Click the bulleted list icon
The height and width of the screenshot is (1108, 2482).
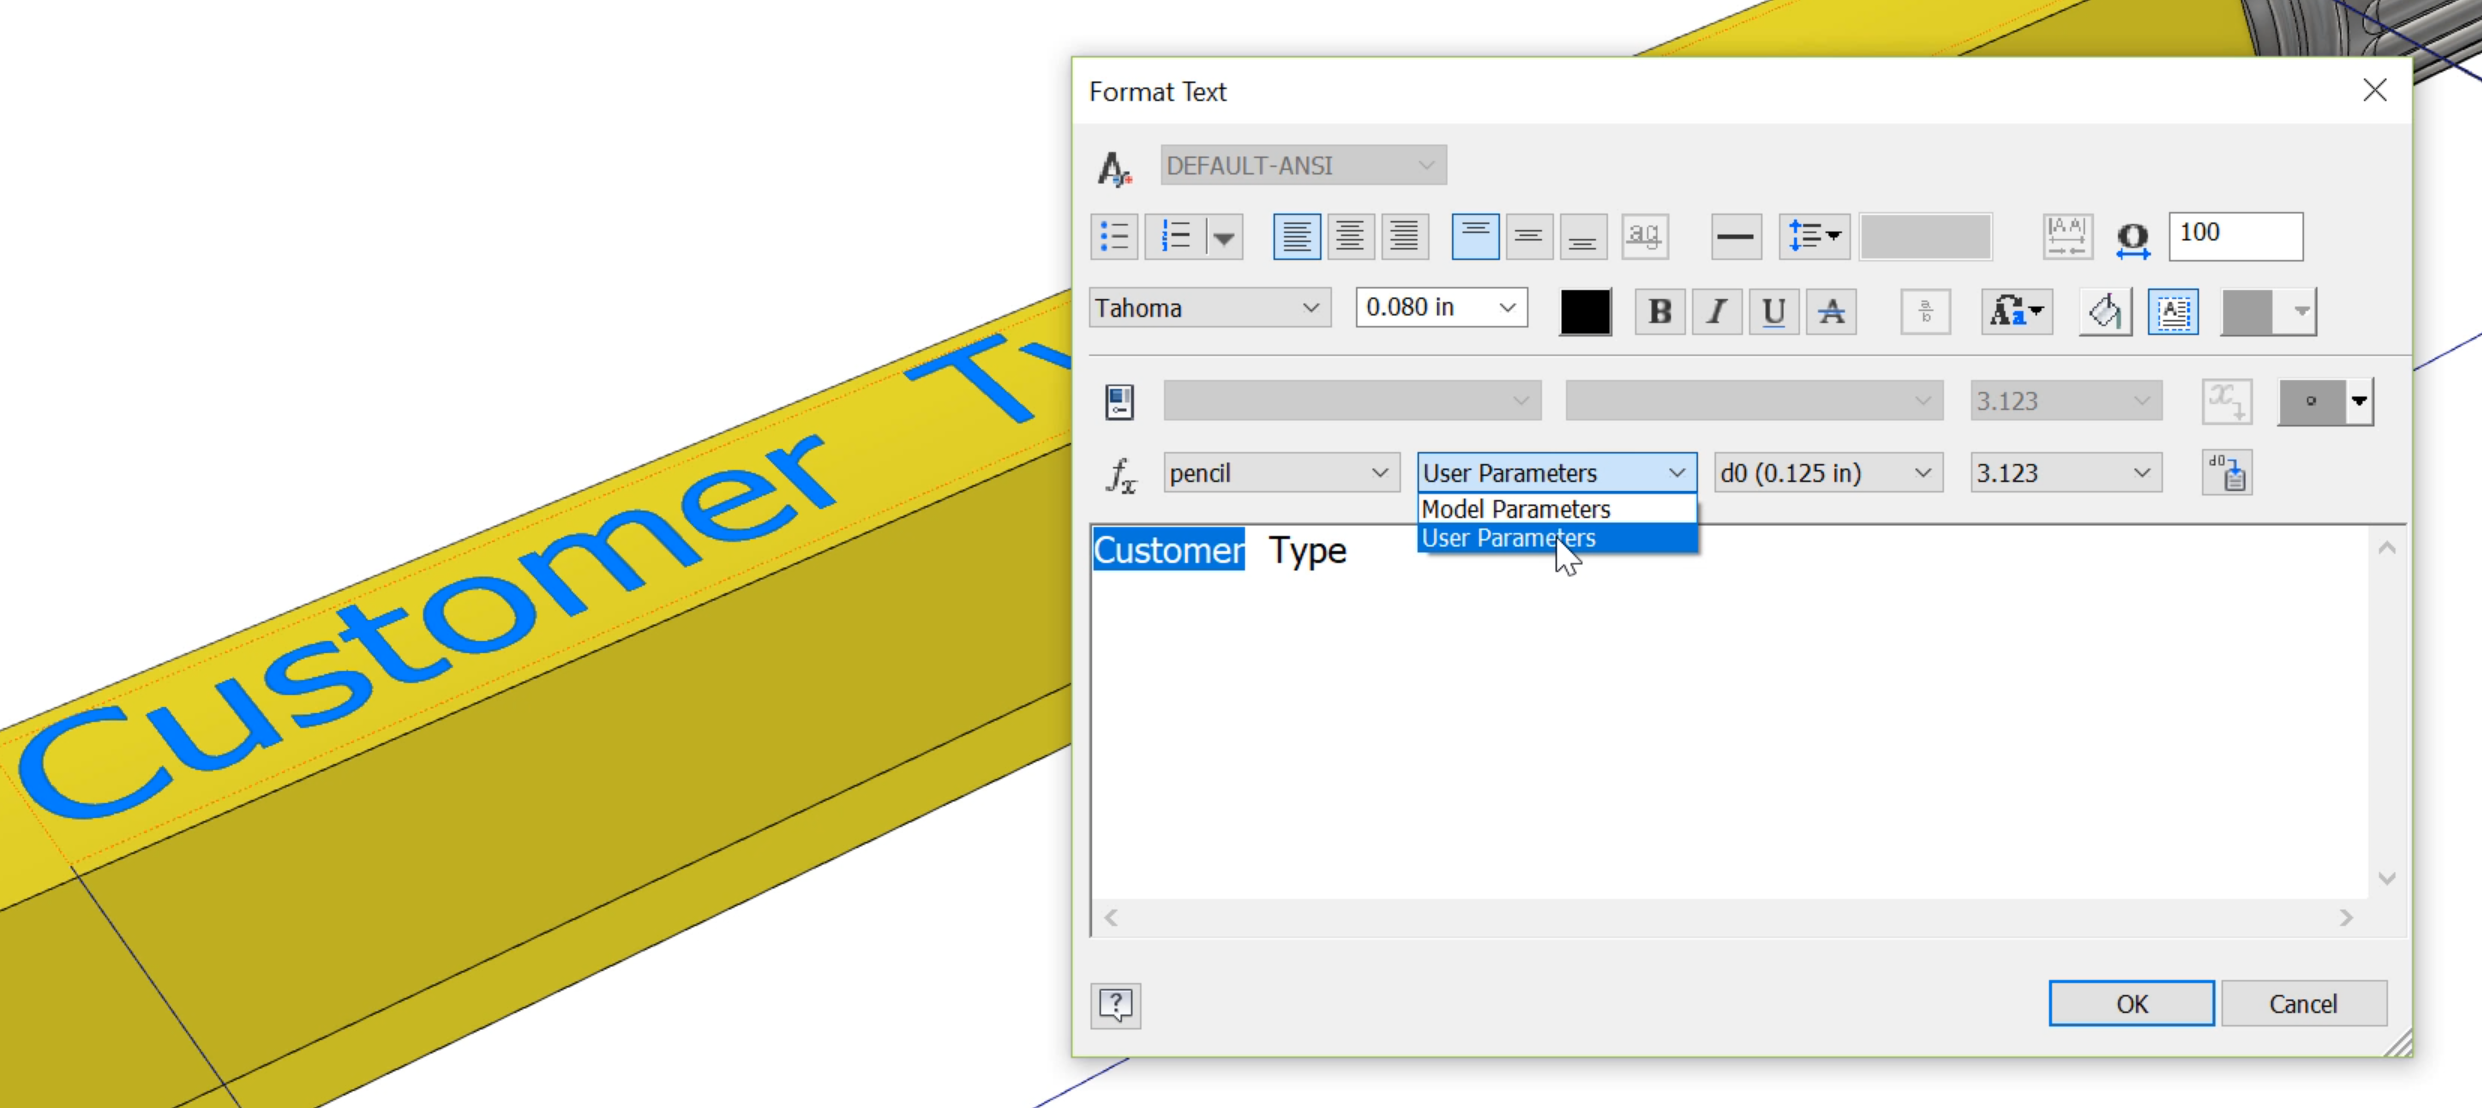pyautogui.click(x=1114, y=237)
